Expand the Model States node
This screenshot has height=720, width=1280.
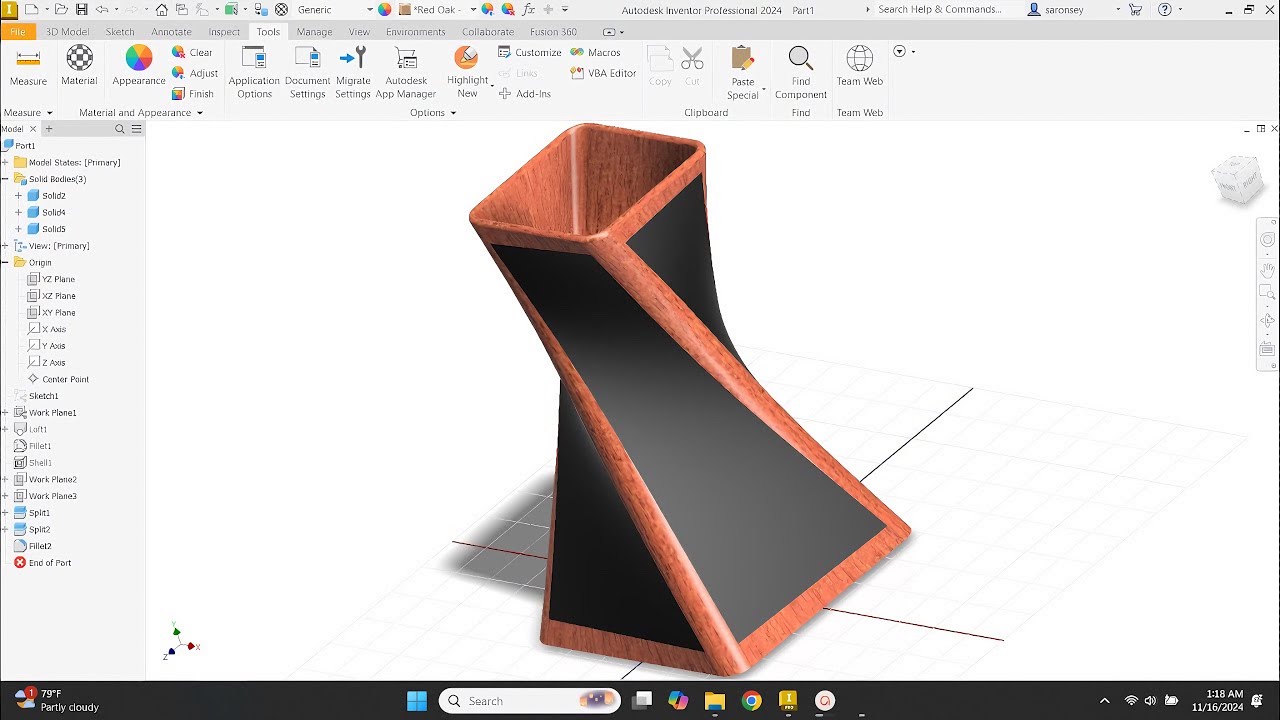[x=5, y=162]
